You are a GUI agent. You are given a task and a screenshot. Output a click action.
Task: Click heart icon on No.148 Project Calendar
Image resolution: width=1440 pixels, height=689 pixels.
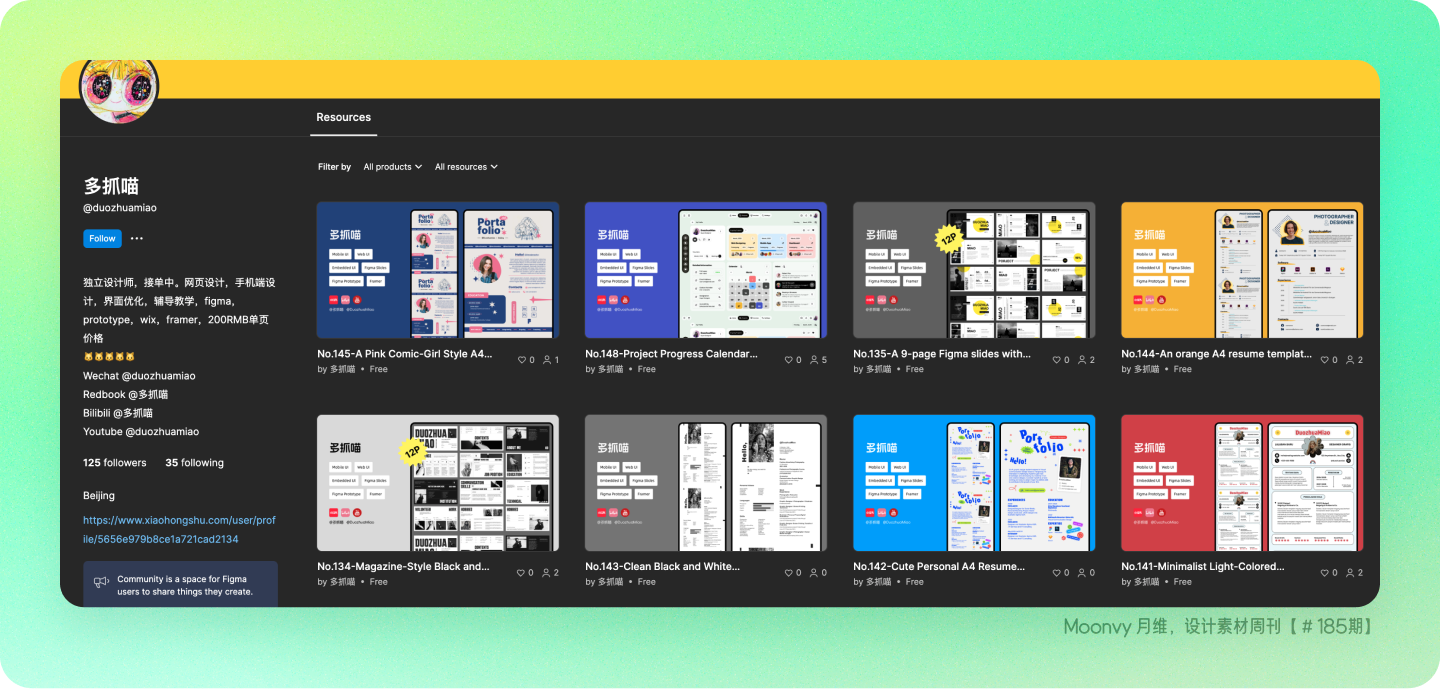[789, 360]
